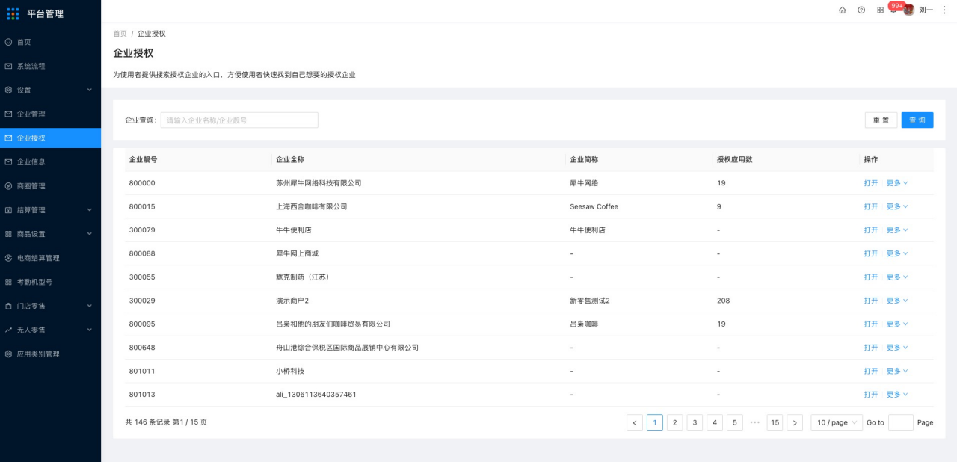
Task: Go to pagination page 2
Action: pyautogui.click(x=674, y=422)
